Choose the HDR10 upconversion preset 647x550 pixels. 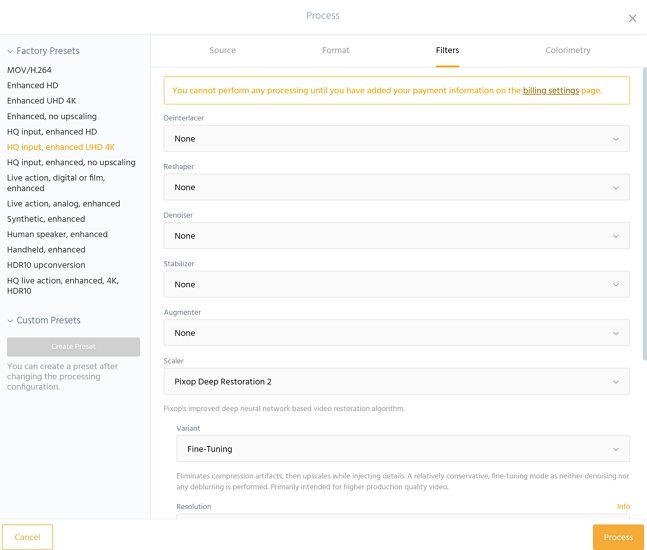pos(46,265)
